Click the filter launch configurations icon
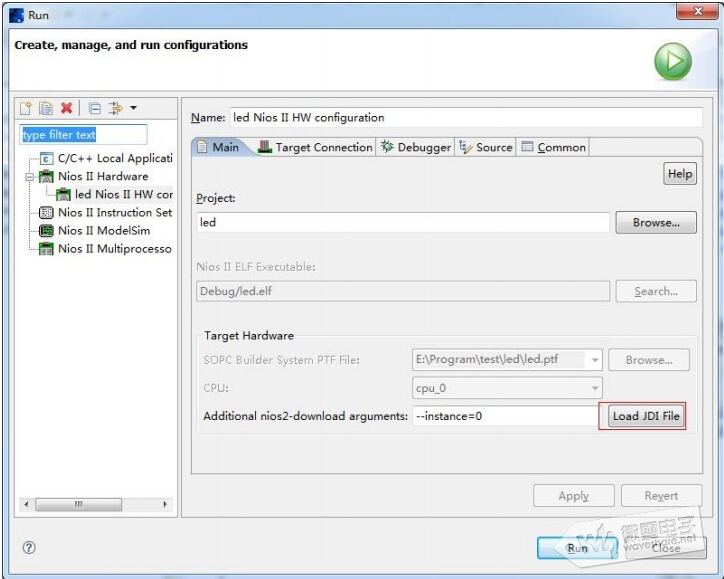 [x=115, y=108]
